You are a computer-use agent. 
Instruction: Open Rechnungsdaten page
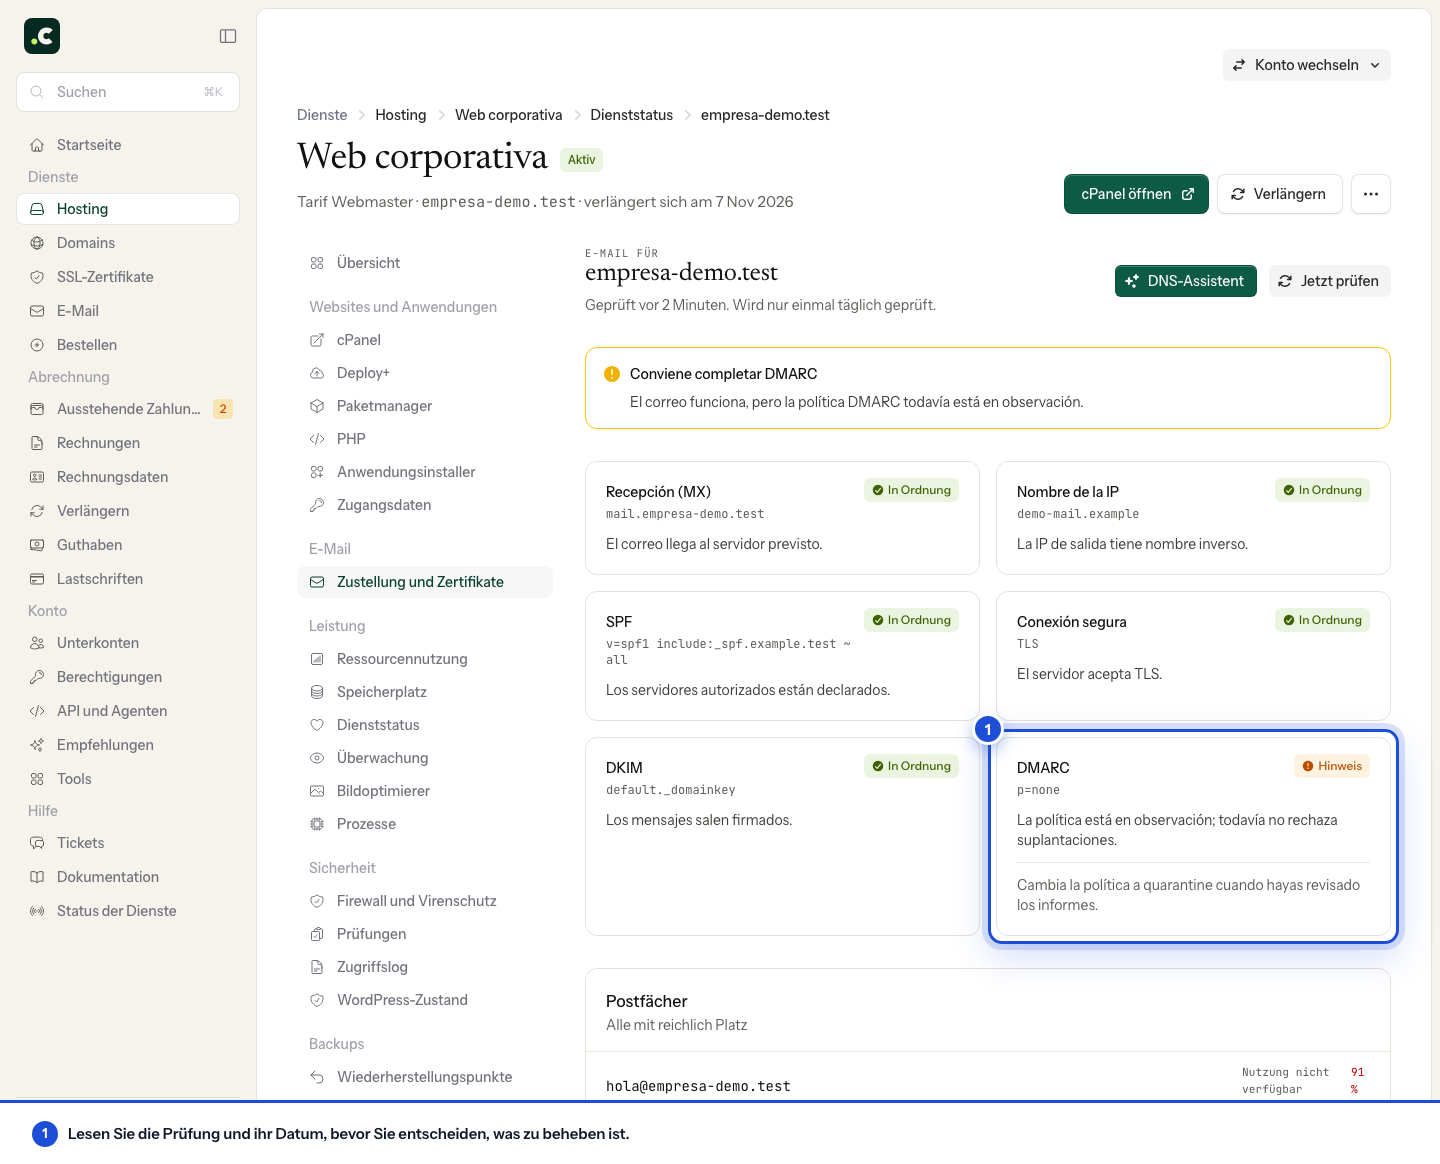pyautogui.click(x=128, y=477)
